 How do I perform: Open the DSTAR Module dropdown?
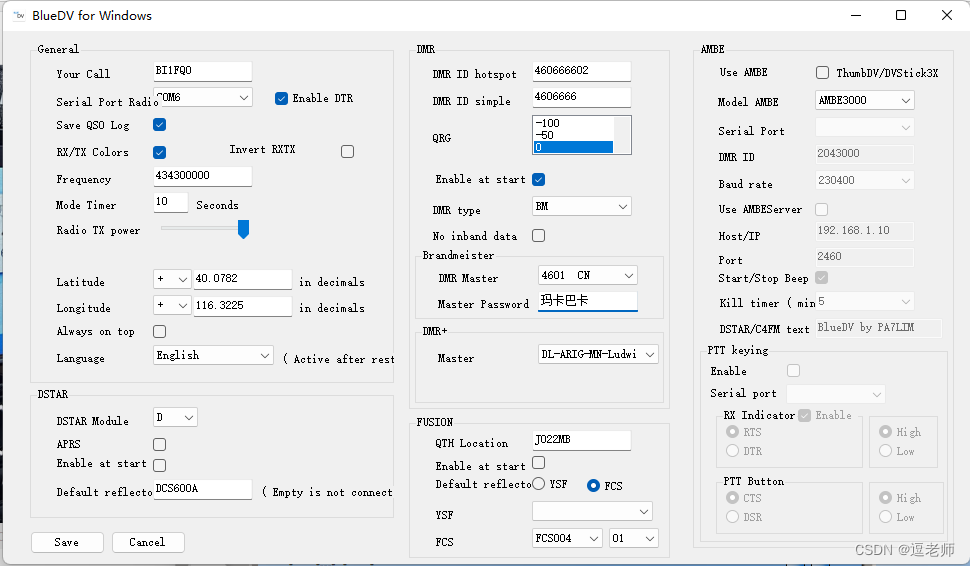[175, 418]
